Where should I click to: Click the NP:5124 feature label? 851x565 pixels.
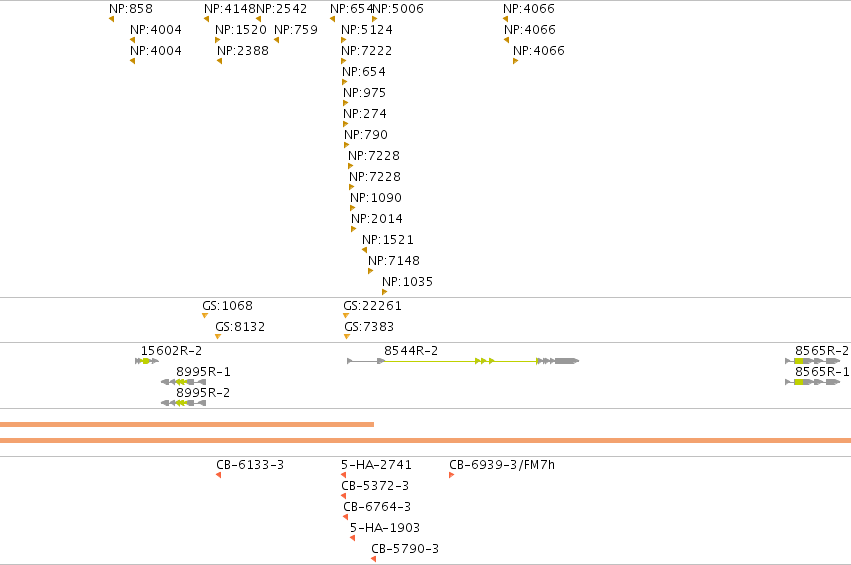(367, 30)
